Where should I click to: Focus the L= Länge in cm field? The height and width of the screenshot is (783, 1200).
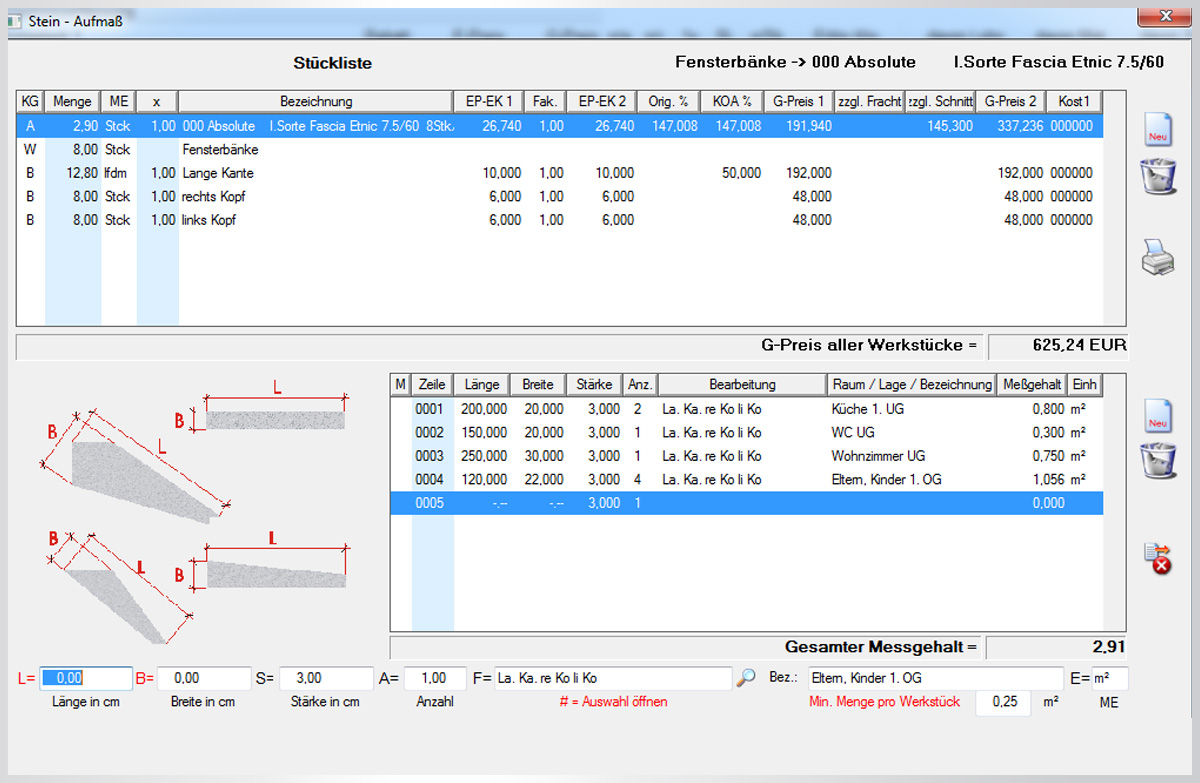click(86, 678)
